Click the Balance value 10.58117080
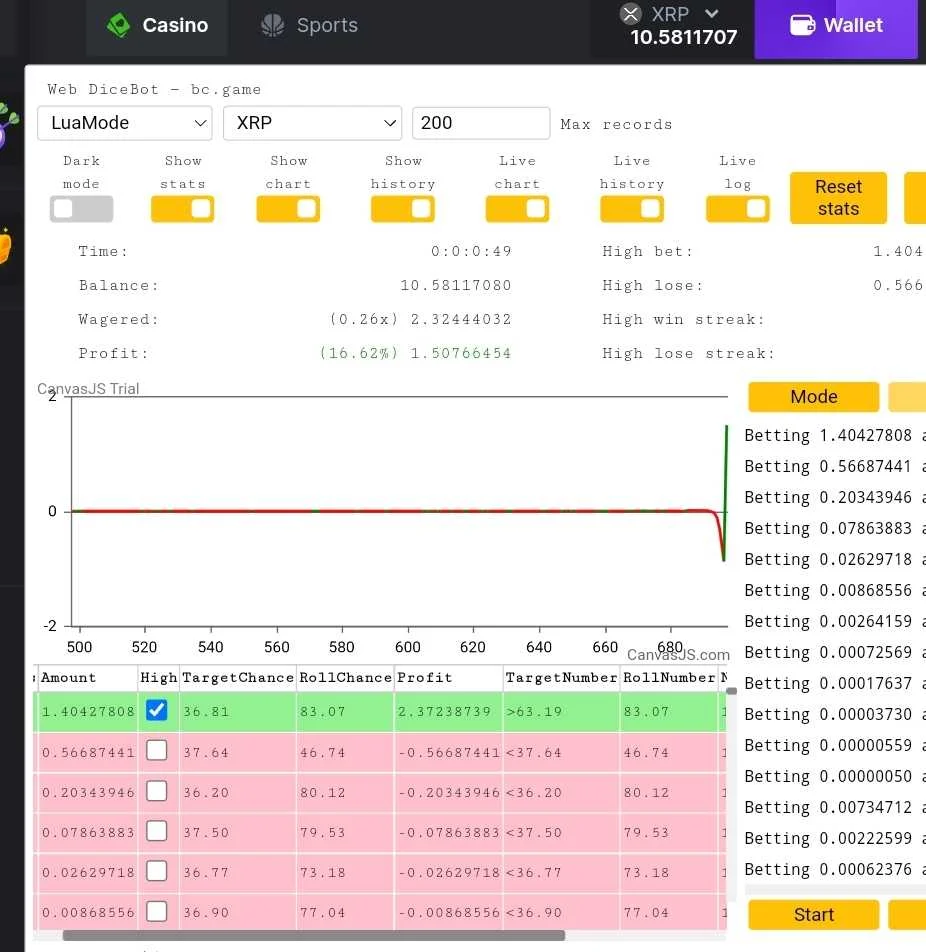 [455, 285]
